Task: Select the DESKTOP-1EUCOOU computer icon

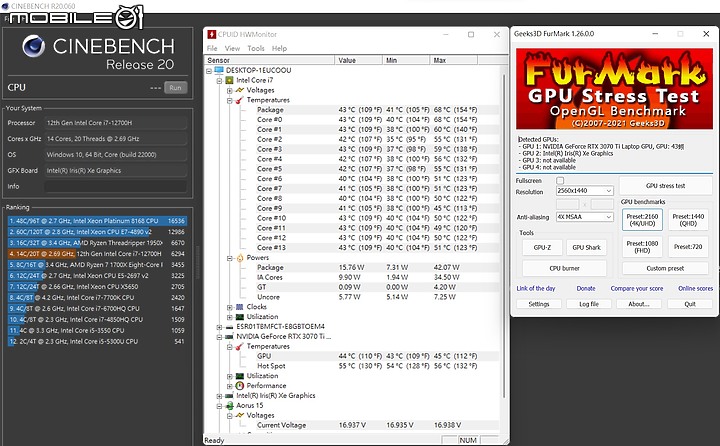Action: pos(219,70)
